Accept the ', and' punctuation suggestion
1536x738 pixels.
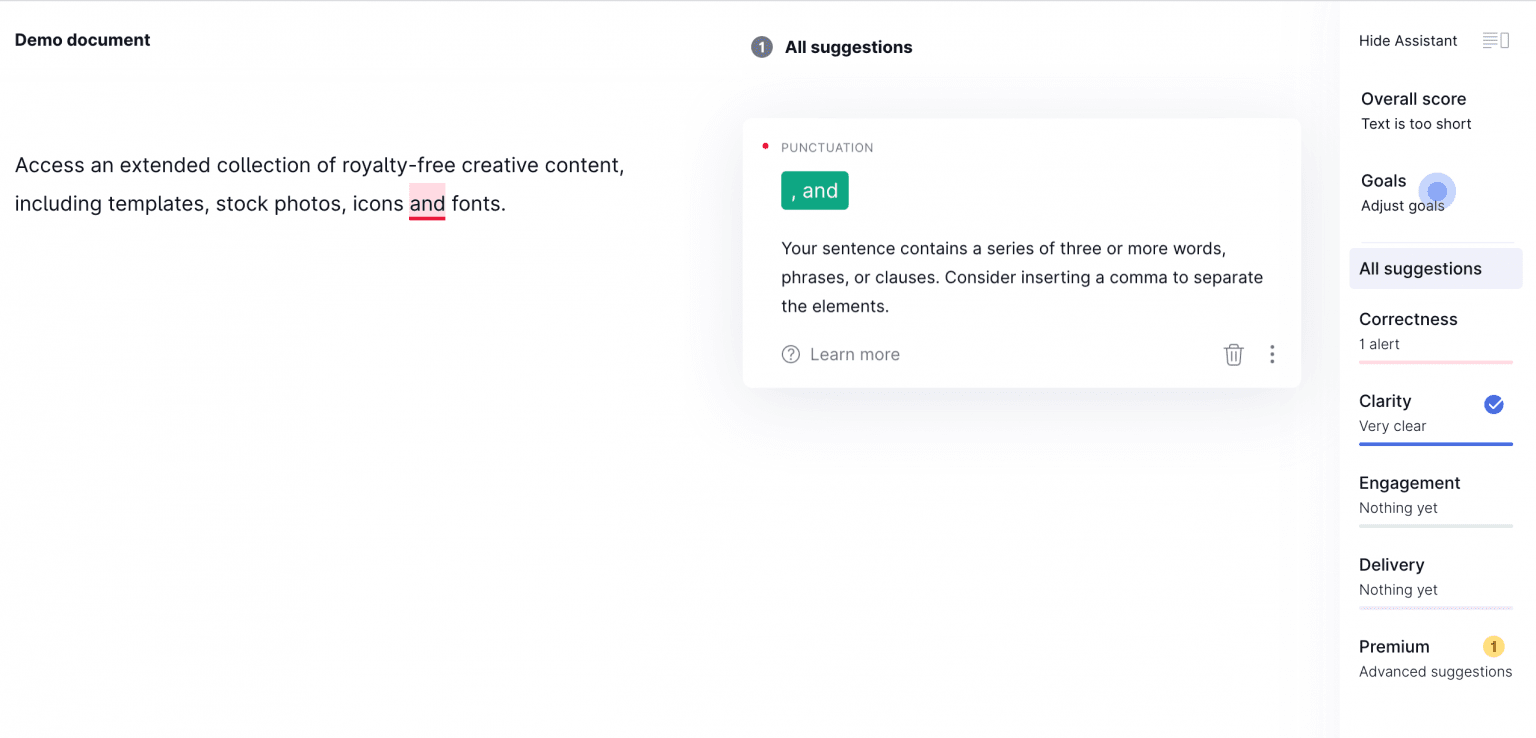(814, 190)
